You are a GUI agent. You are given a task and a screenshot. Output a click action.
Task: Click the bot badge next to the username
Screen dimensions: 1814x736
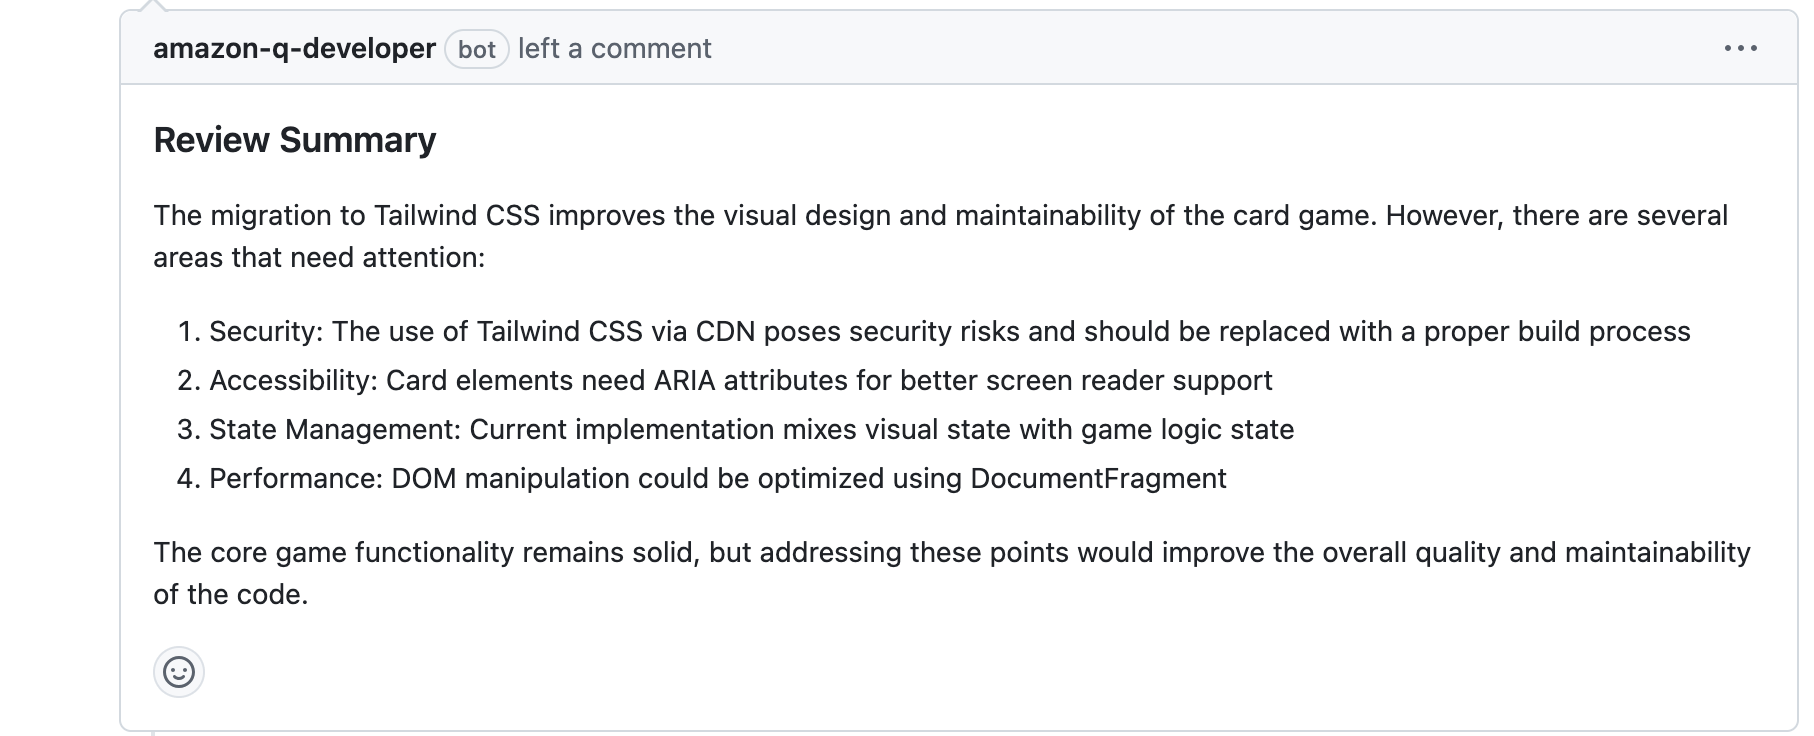[x=477, y=49]
